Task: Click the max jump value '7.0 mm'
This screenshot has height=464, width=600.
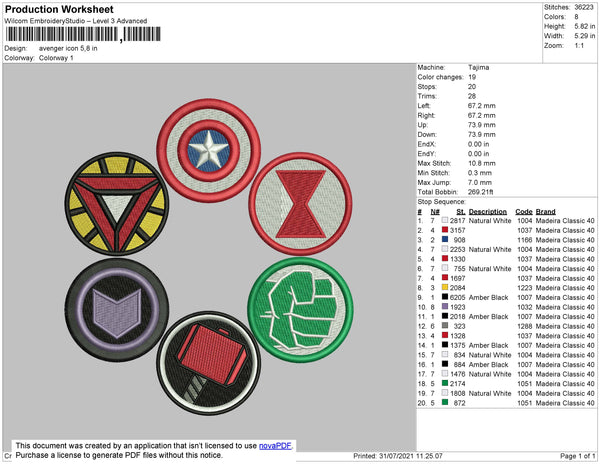Action: point(480,182)
